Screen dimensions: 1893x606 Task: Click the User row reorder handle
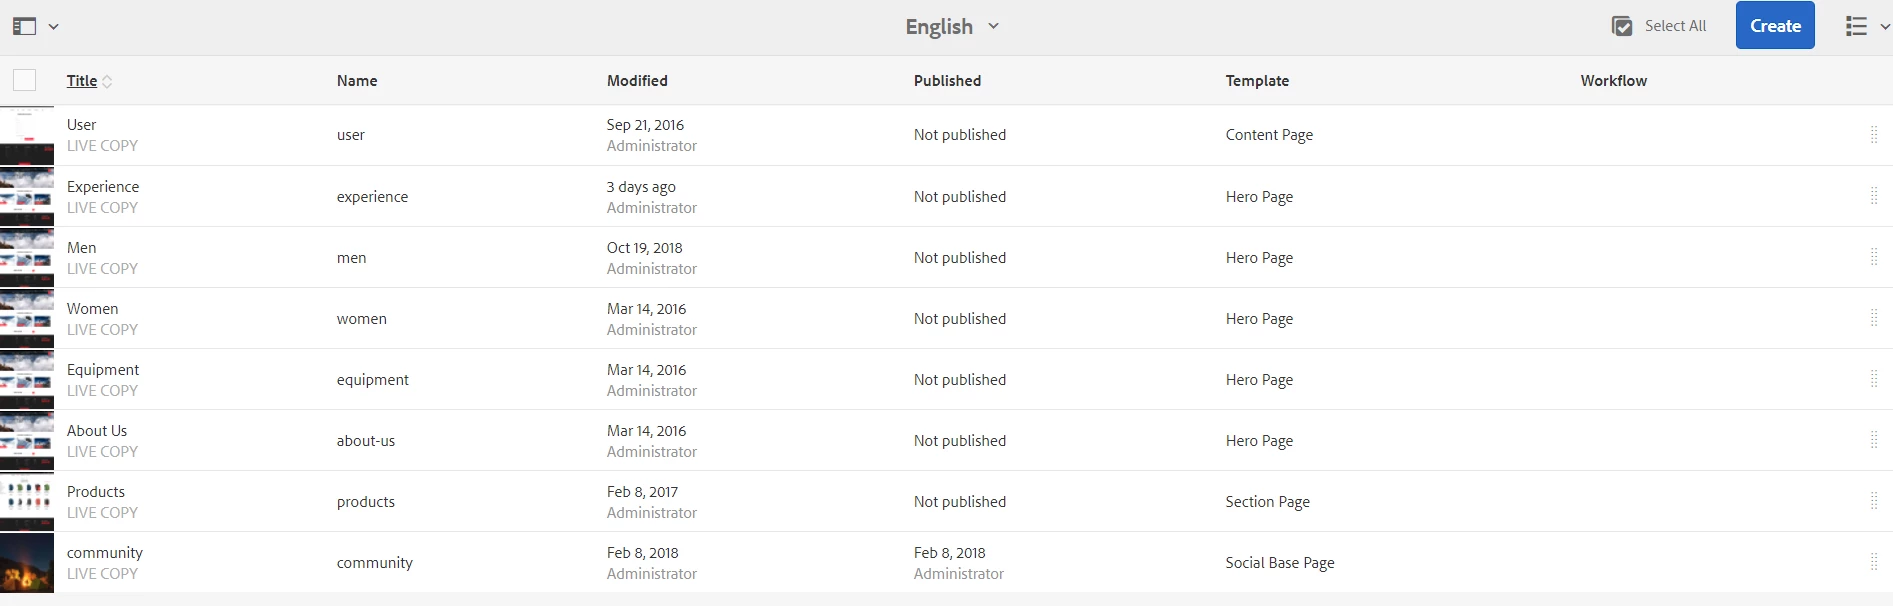(1874, 135)
